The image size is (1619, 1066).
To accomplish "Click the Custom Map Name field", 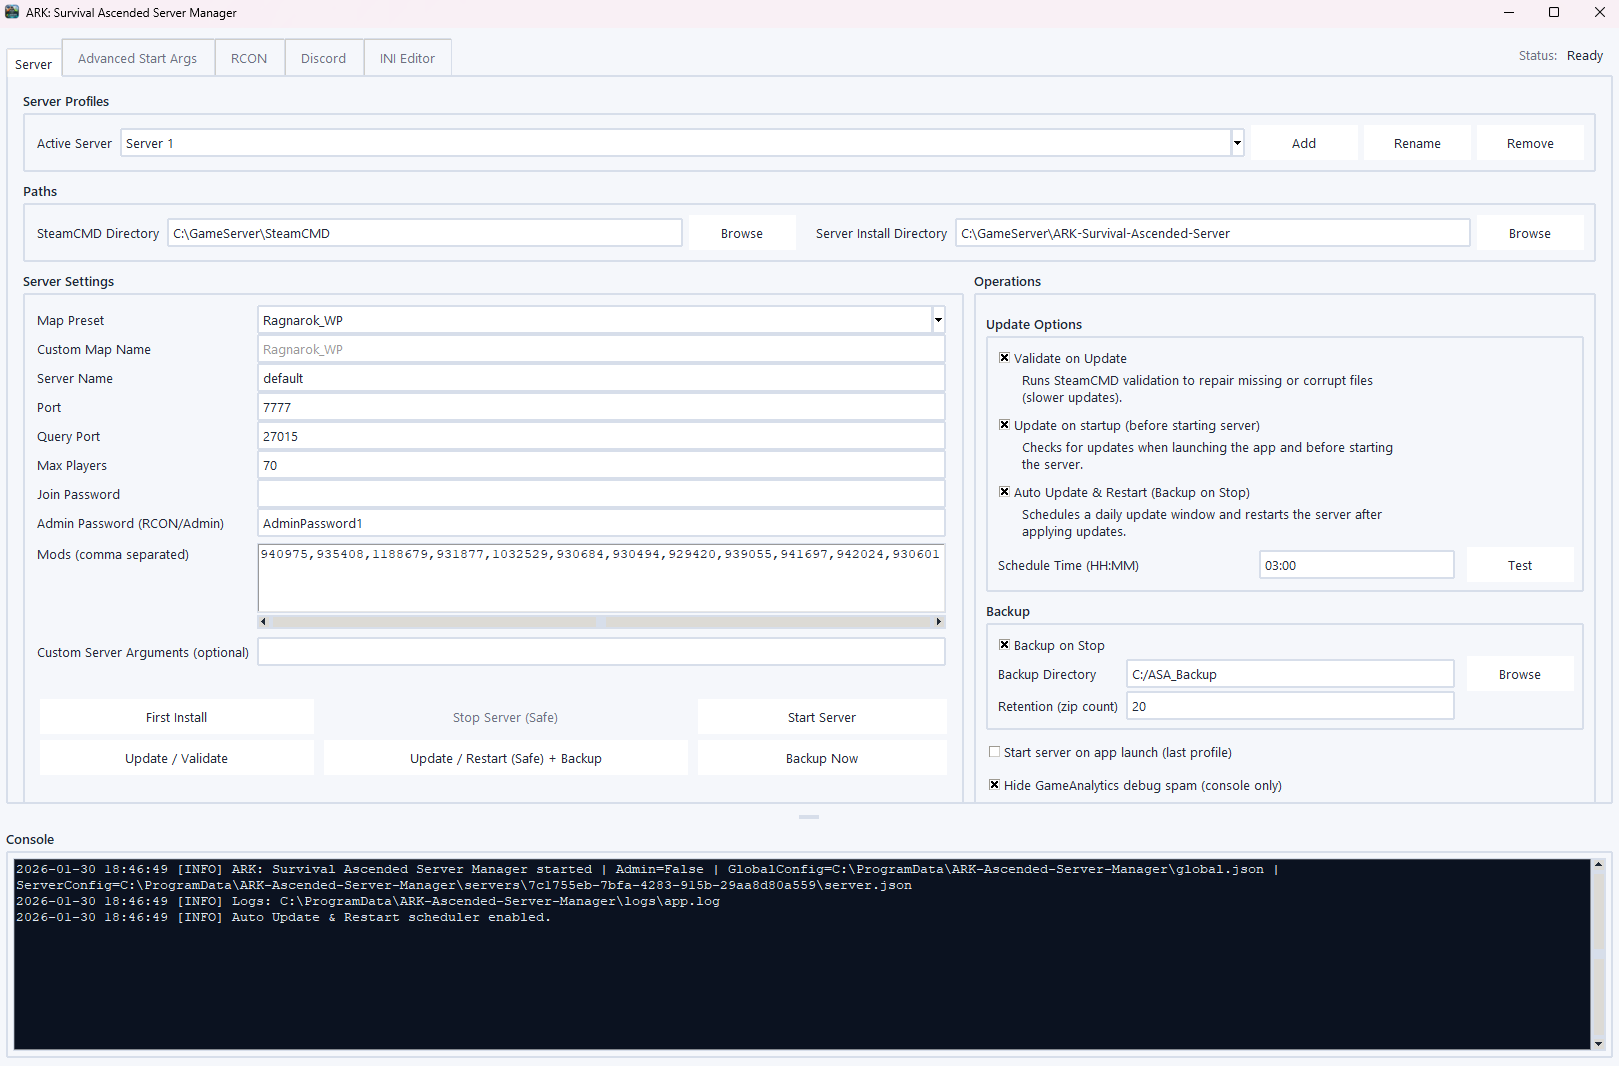I will click(601, 349).
